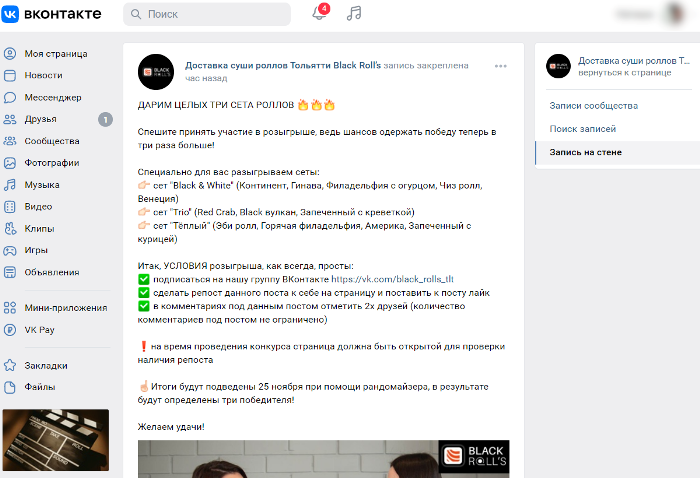Open VK Pay in sidebar

tap(39, 330)
